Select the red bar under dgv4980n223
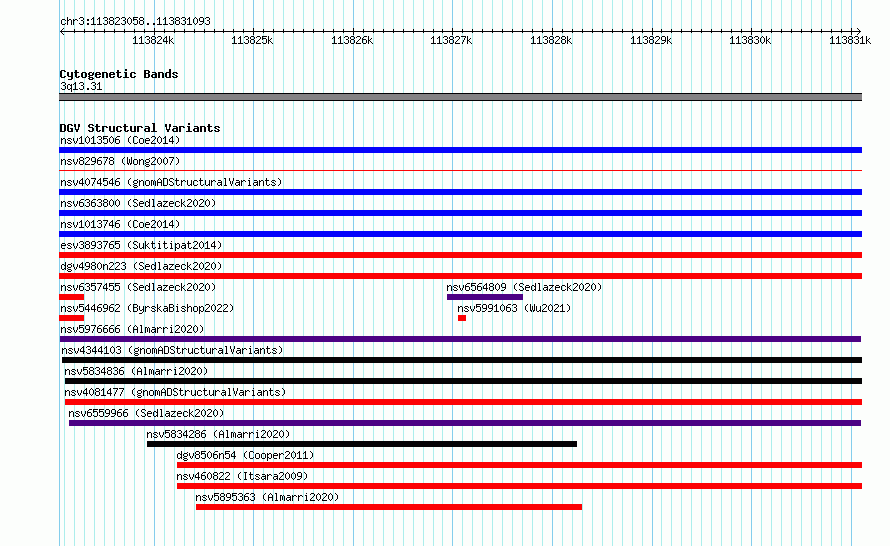 pos(460,276)
